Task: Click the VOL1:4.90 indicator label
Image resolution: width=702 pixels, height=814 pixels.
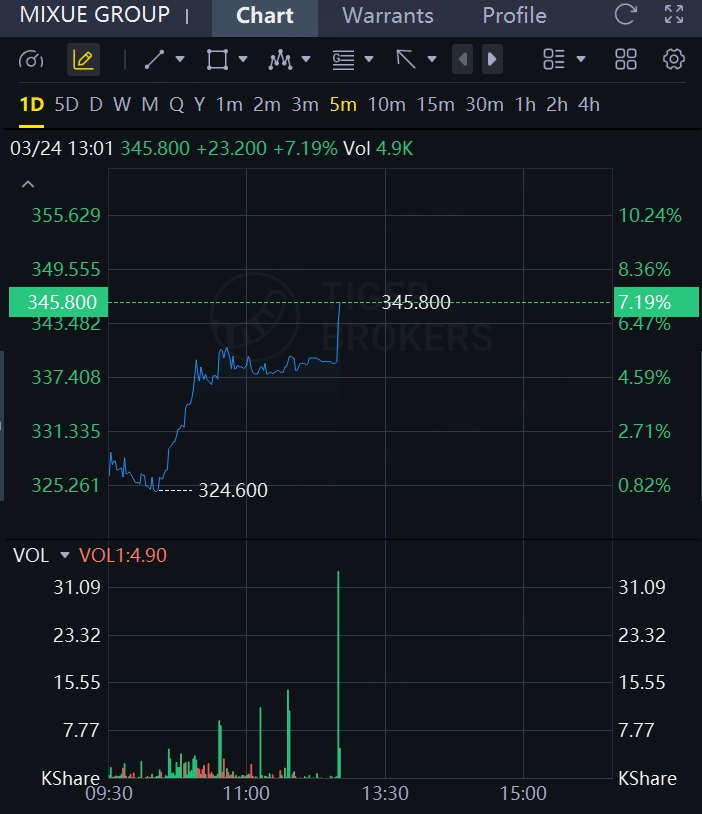Action: coord(123,555)
